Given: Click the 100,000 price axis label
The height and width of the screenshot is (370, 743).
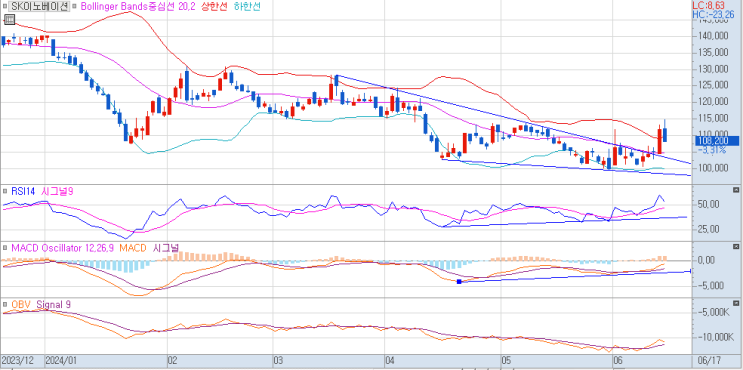Looking at the screenshot, I should pyautogui.click(x=714, y=168).
